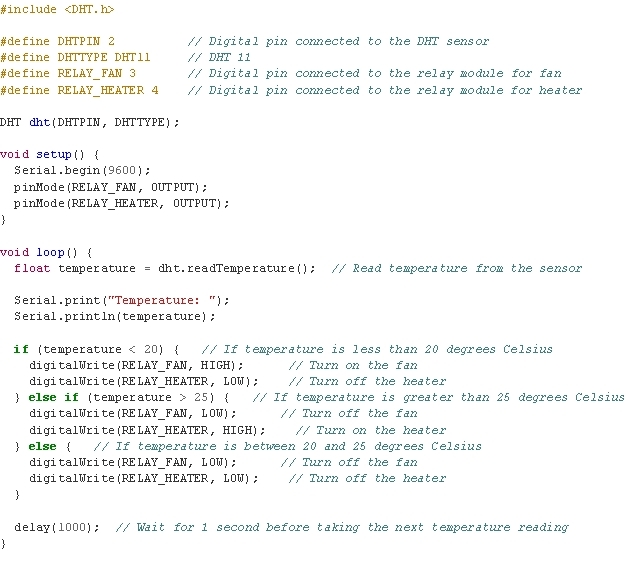Click the RELAY_FAN 3 define
Viewport: 634px width, 580px height.
[68, 73]
